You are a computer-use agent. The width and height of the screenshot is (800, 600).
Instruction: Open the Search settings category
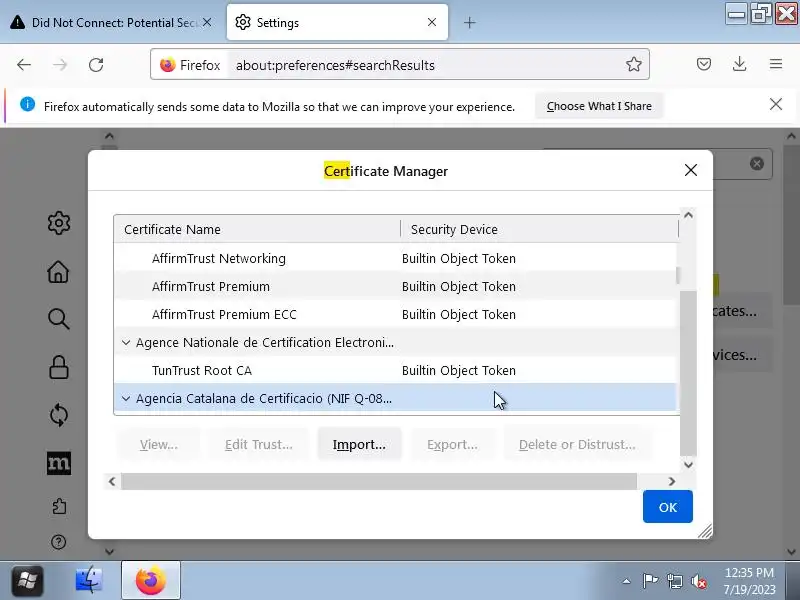[59, 319]
